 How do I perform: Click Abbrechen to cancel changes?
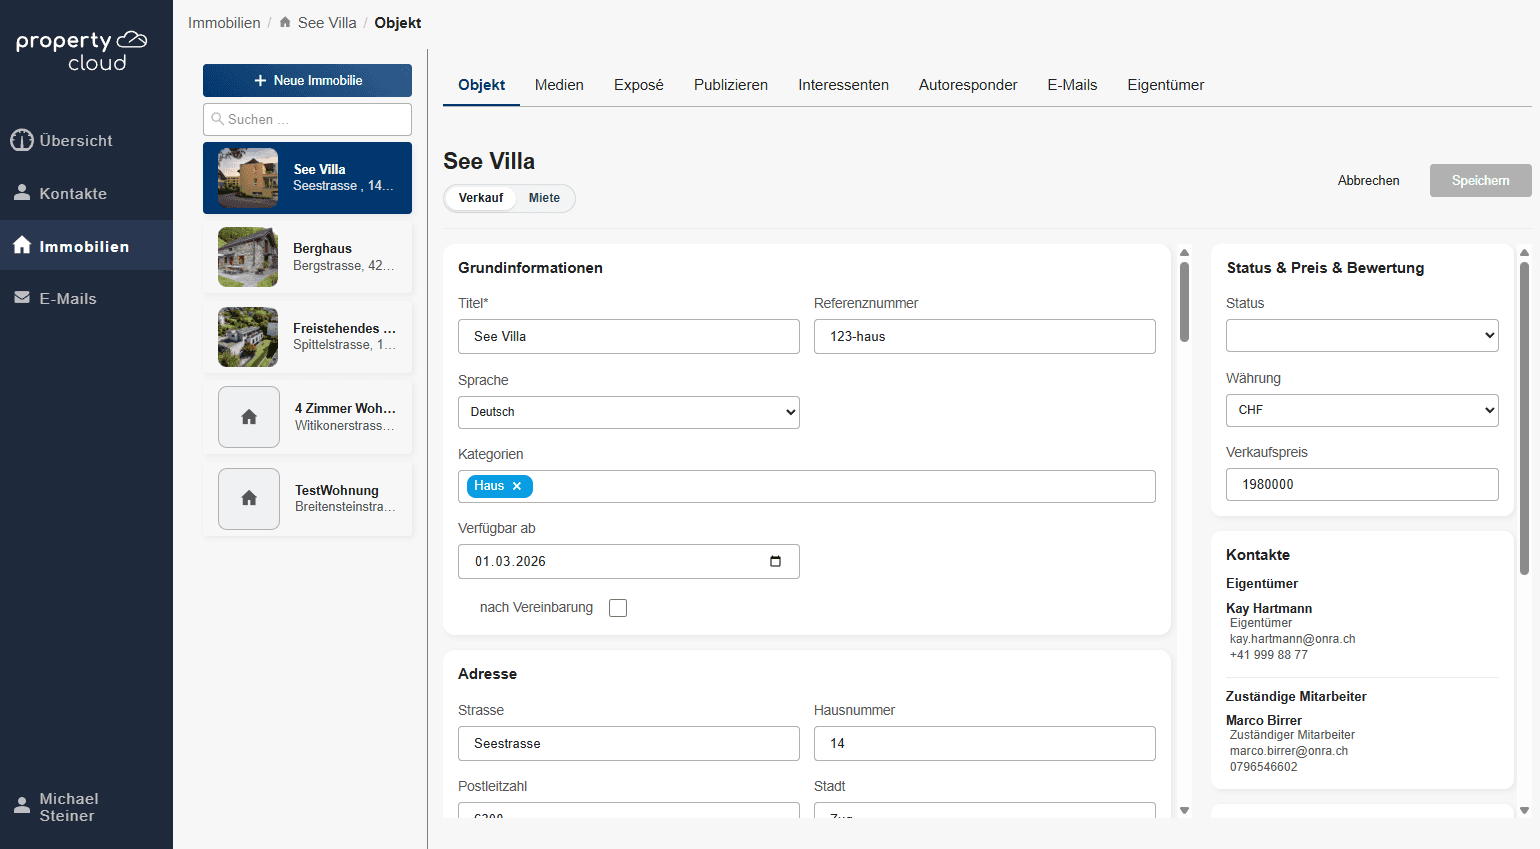coord(1368,180)
